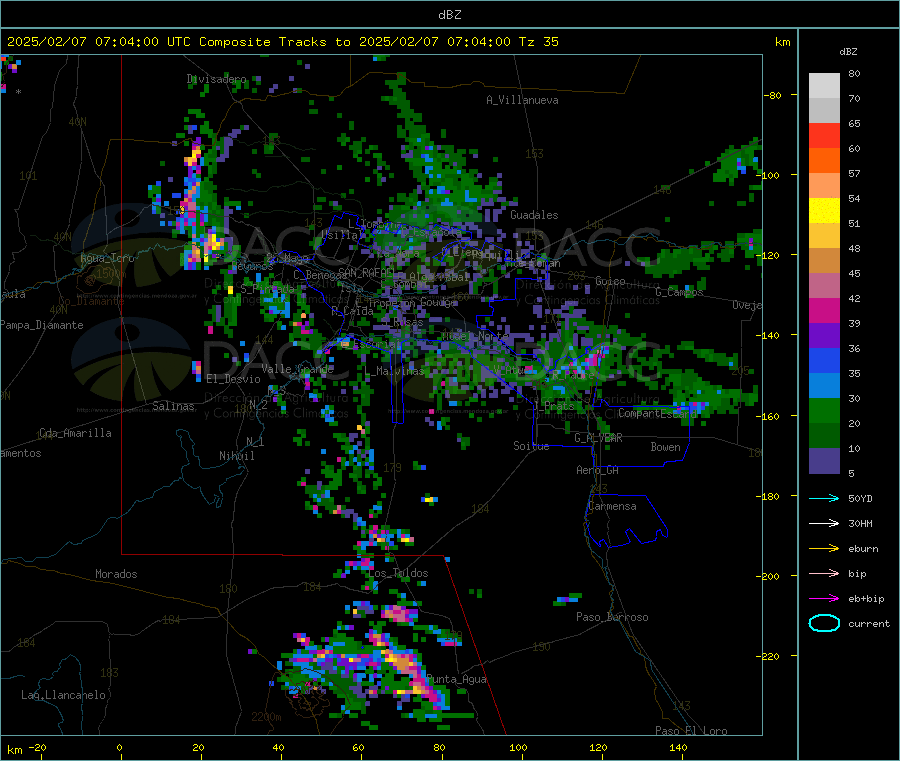This screenshot has height=761, width=900.
Task: Select the magenta 39–42 dBZ color swatch
Action: [824, 310]
